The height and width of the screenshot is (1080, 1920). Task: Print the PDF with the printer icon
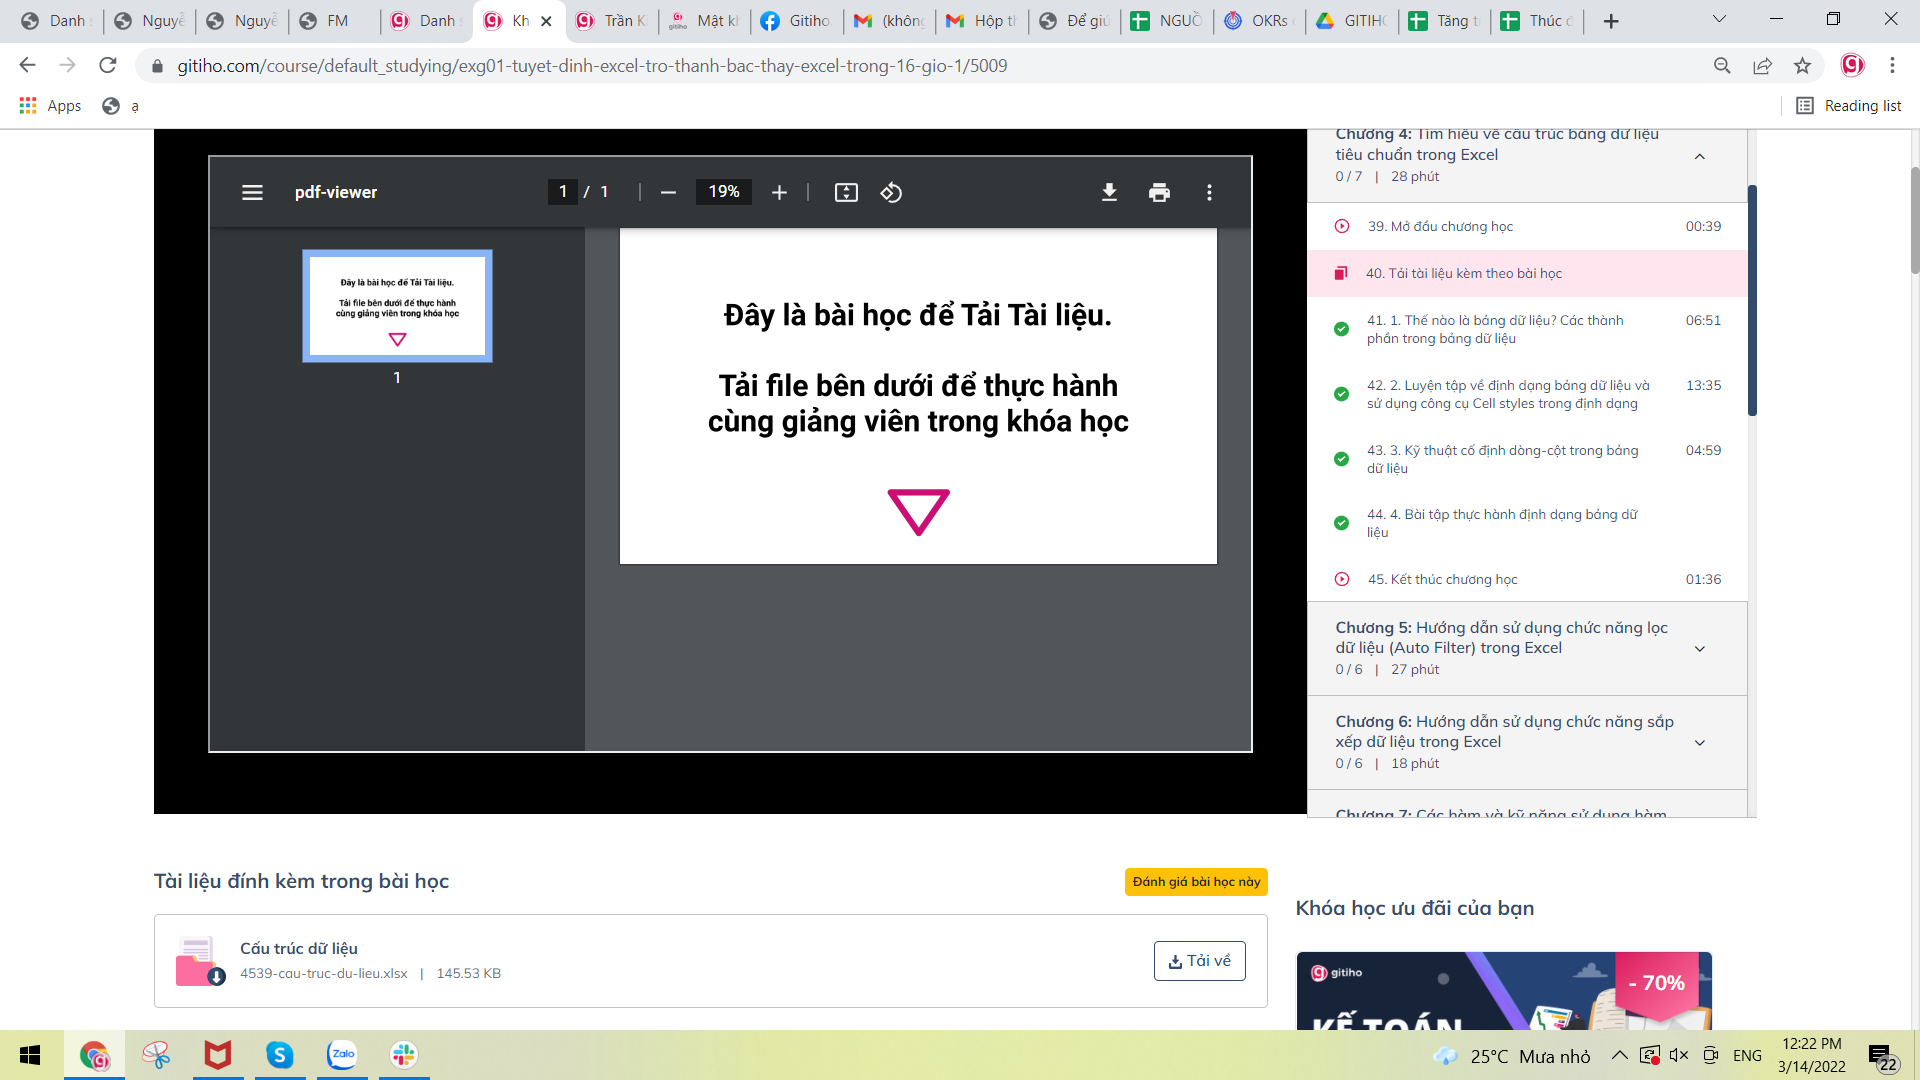1159,192
